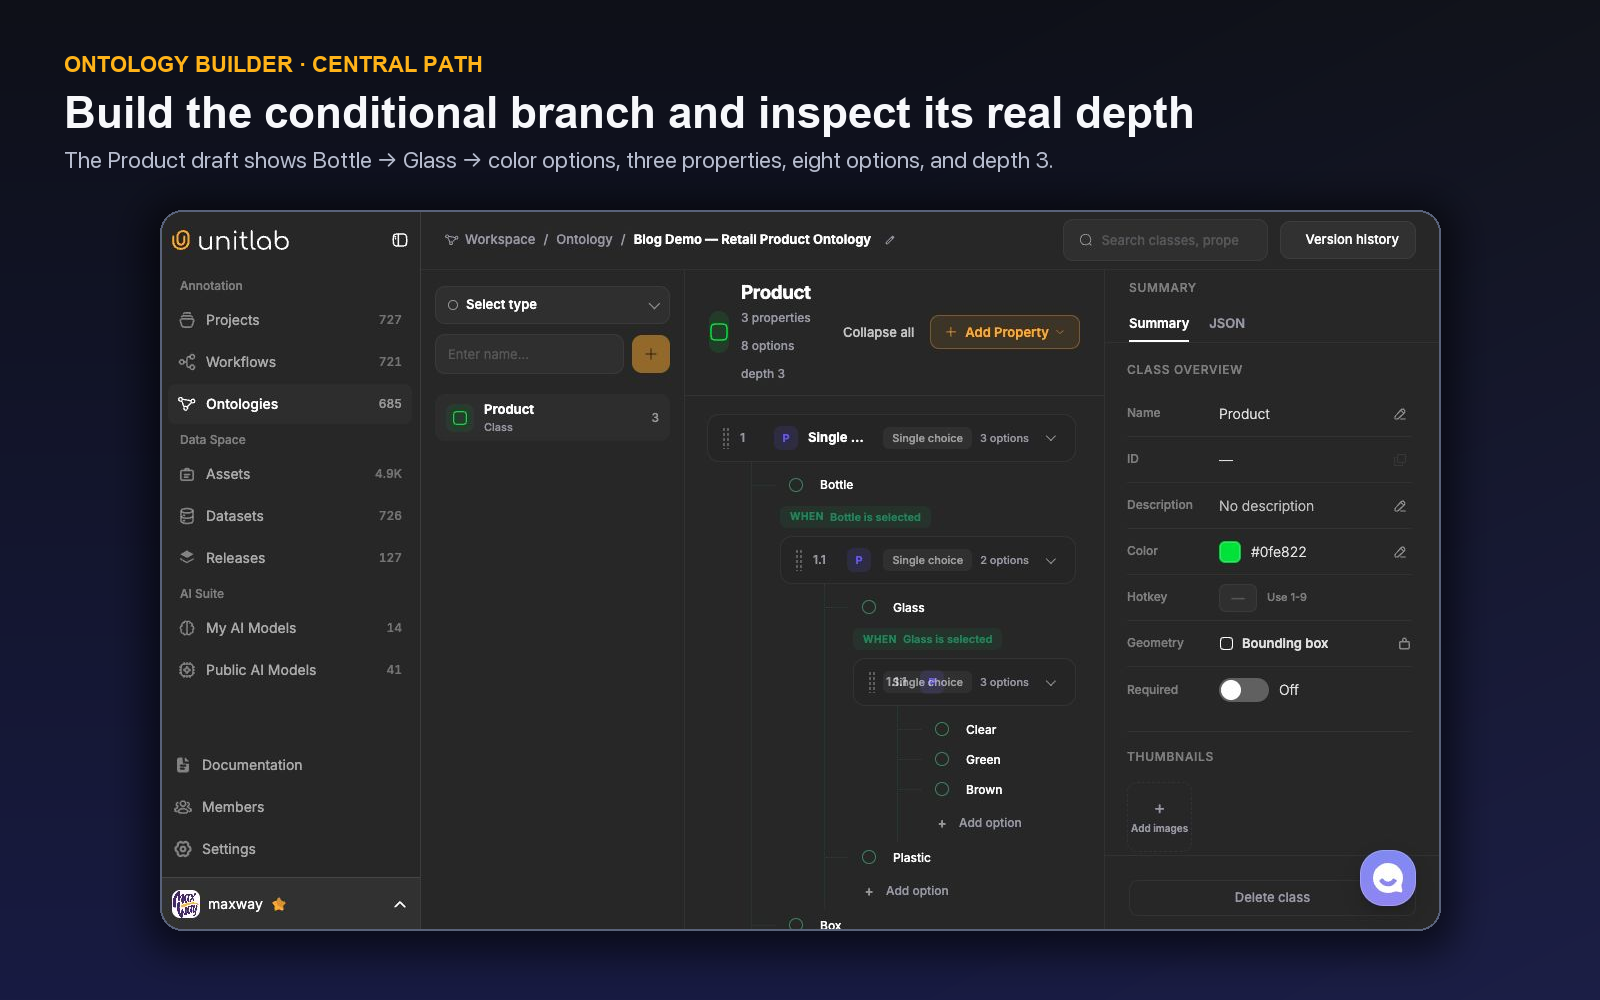The width and height of the screenshot is (1600, 1000).
Task: Toggle the Required switch
Action: point(1244,690)
